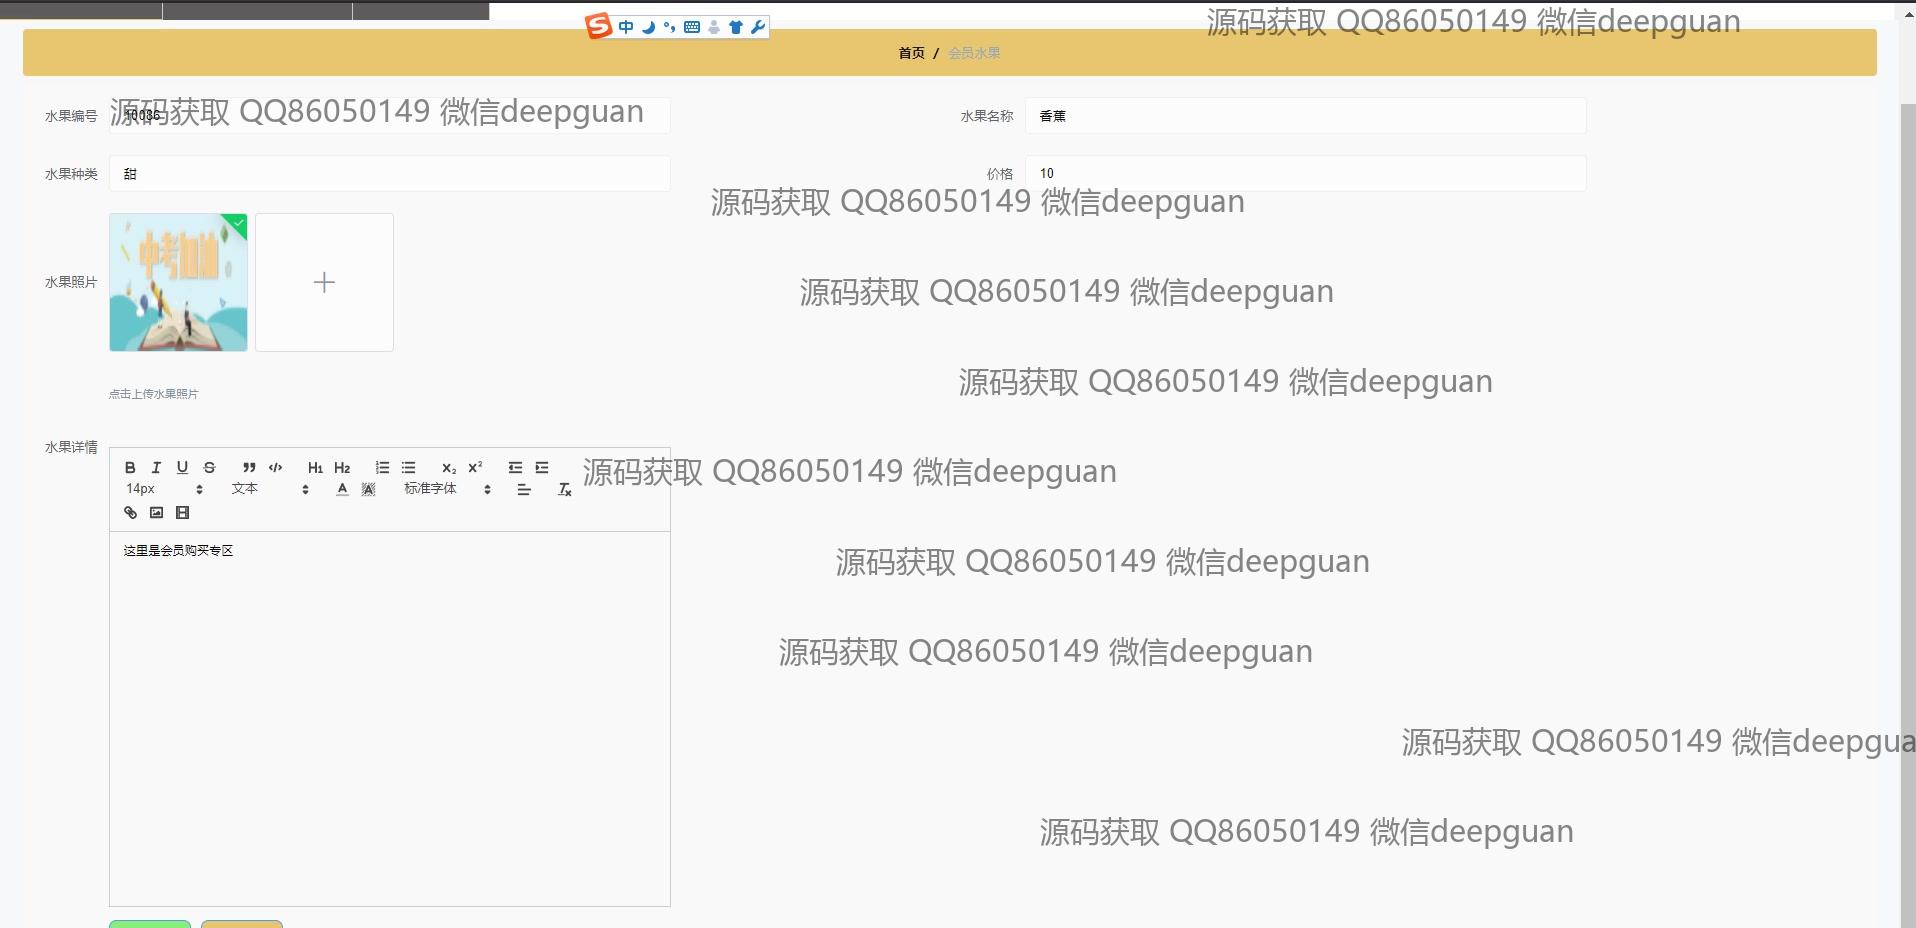This screenshot has height=928, width=1916.
Task: Click the 水果编号 input field
Action: 389,116
